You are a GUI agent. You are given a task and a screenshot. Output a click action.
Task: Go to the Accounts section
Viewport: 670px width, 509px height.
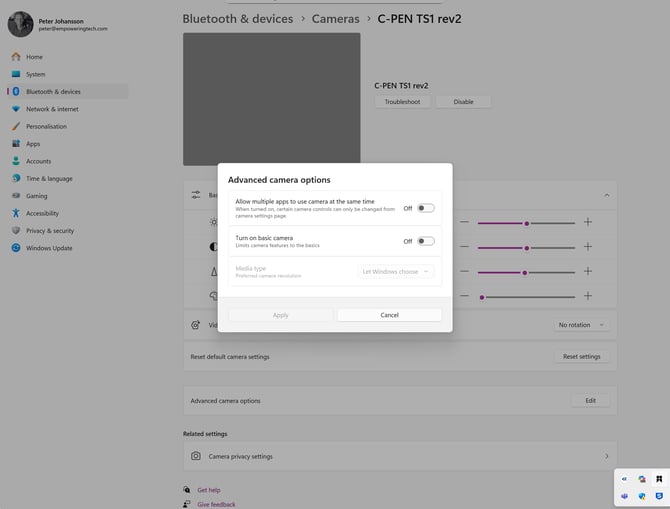(x=38, y=161)
